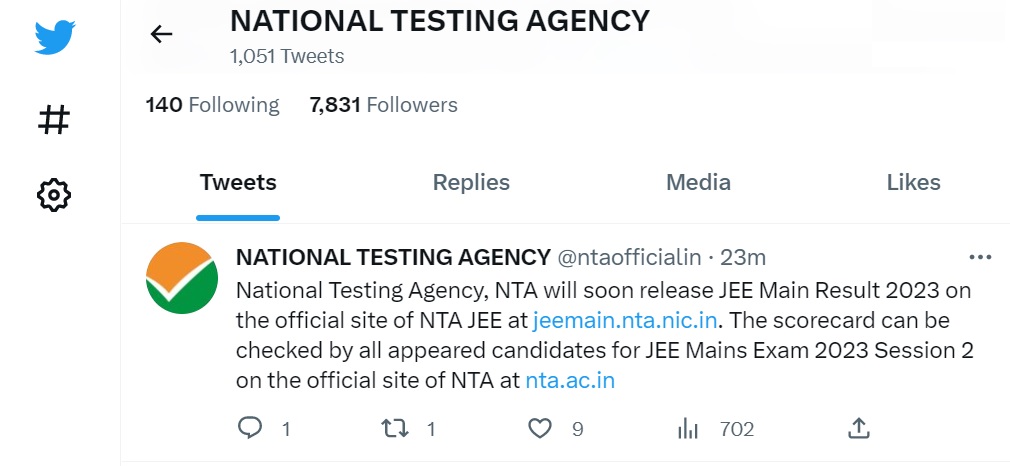The width and height of the screenshot is (1010, 466).
Task: Go back with the left arrow
Action: pos(161,34)
